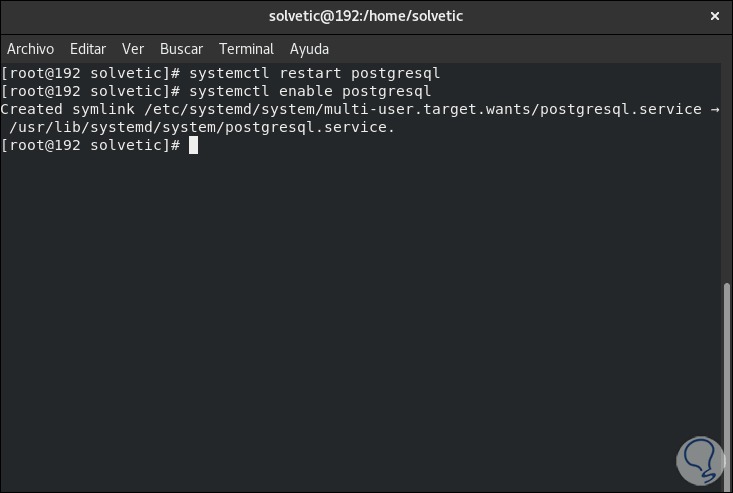733x493 pixels.
Task: Show the Terminal menu options
Action: [246, 49]
